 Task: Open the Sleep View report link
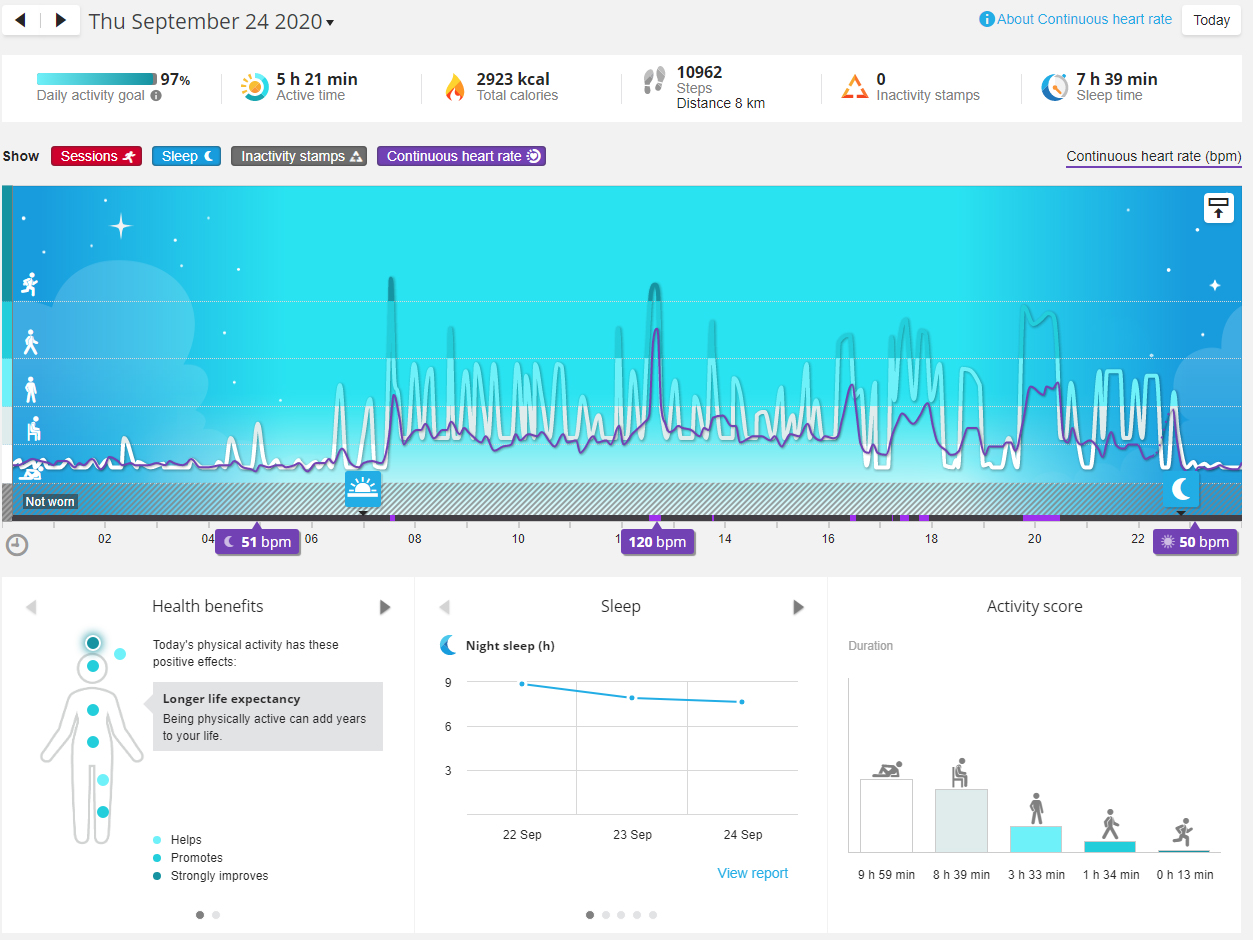(x=753, y=873)
